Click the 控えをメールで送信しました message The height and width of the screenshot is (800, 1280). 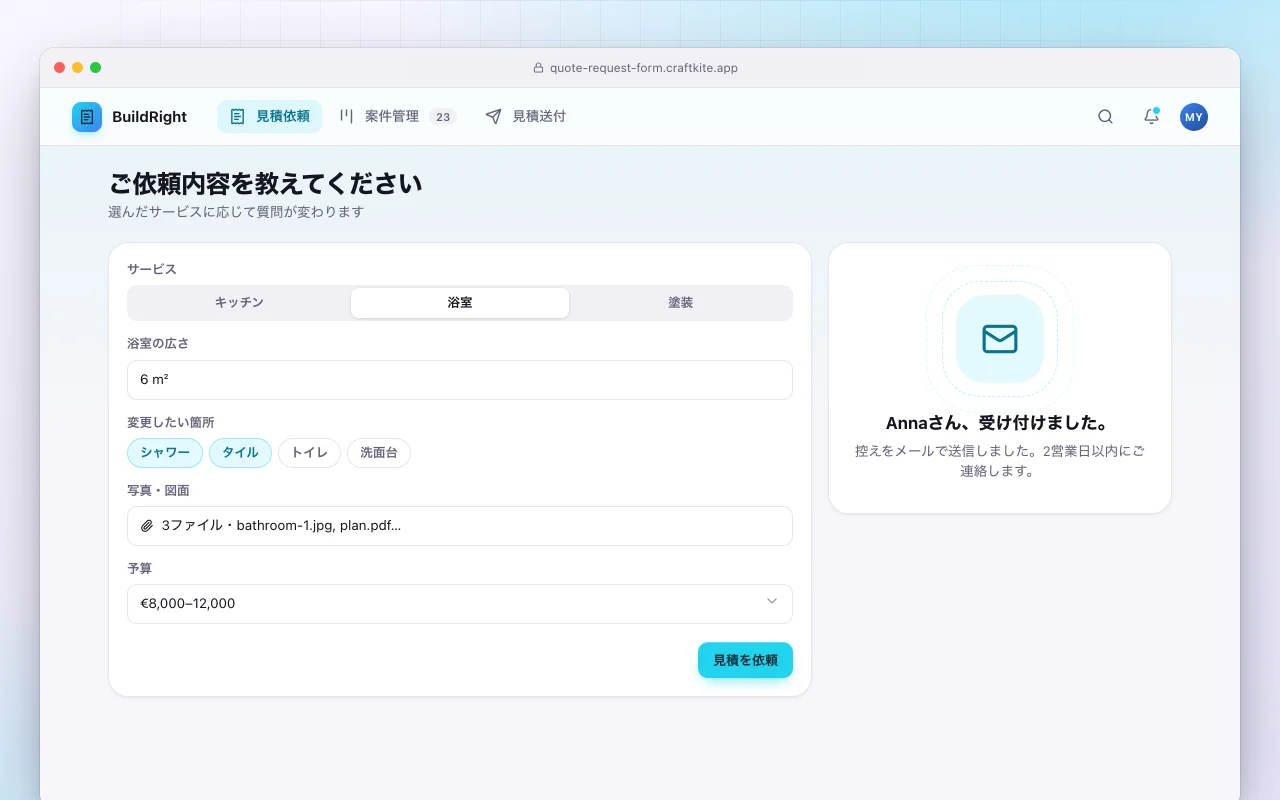[1000, 461]
